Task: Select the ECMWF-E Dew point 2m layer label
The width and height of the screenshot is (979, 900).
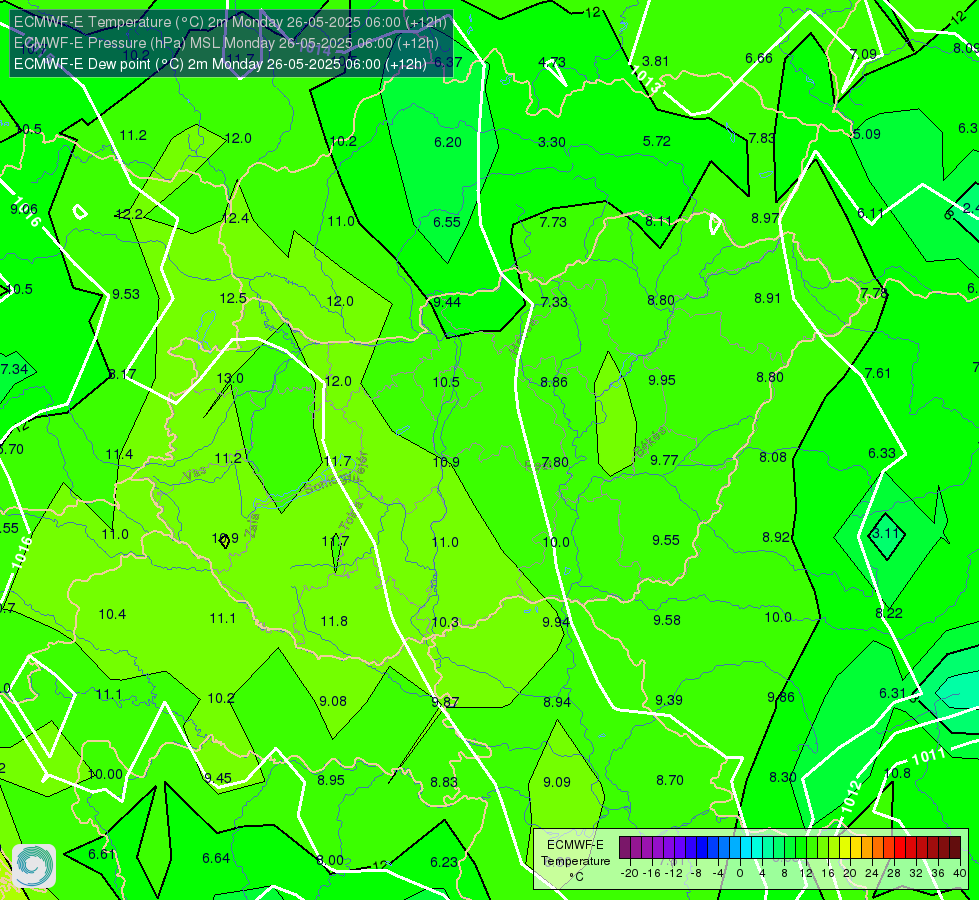Action: (x=220, y=64)
